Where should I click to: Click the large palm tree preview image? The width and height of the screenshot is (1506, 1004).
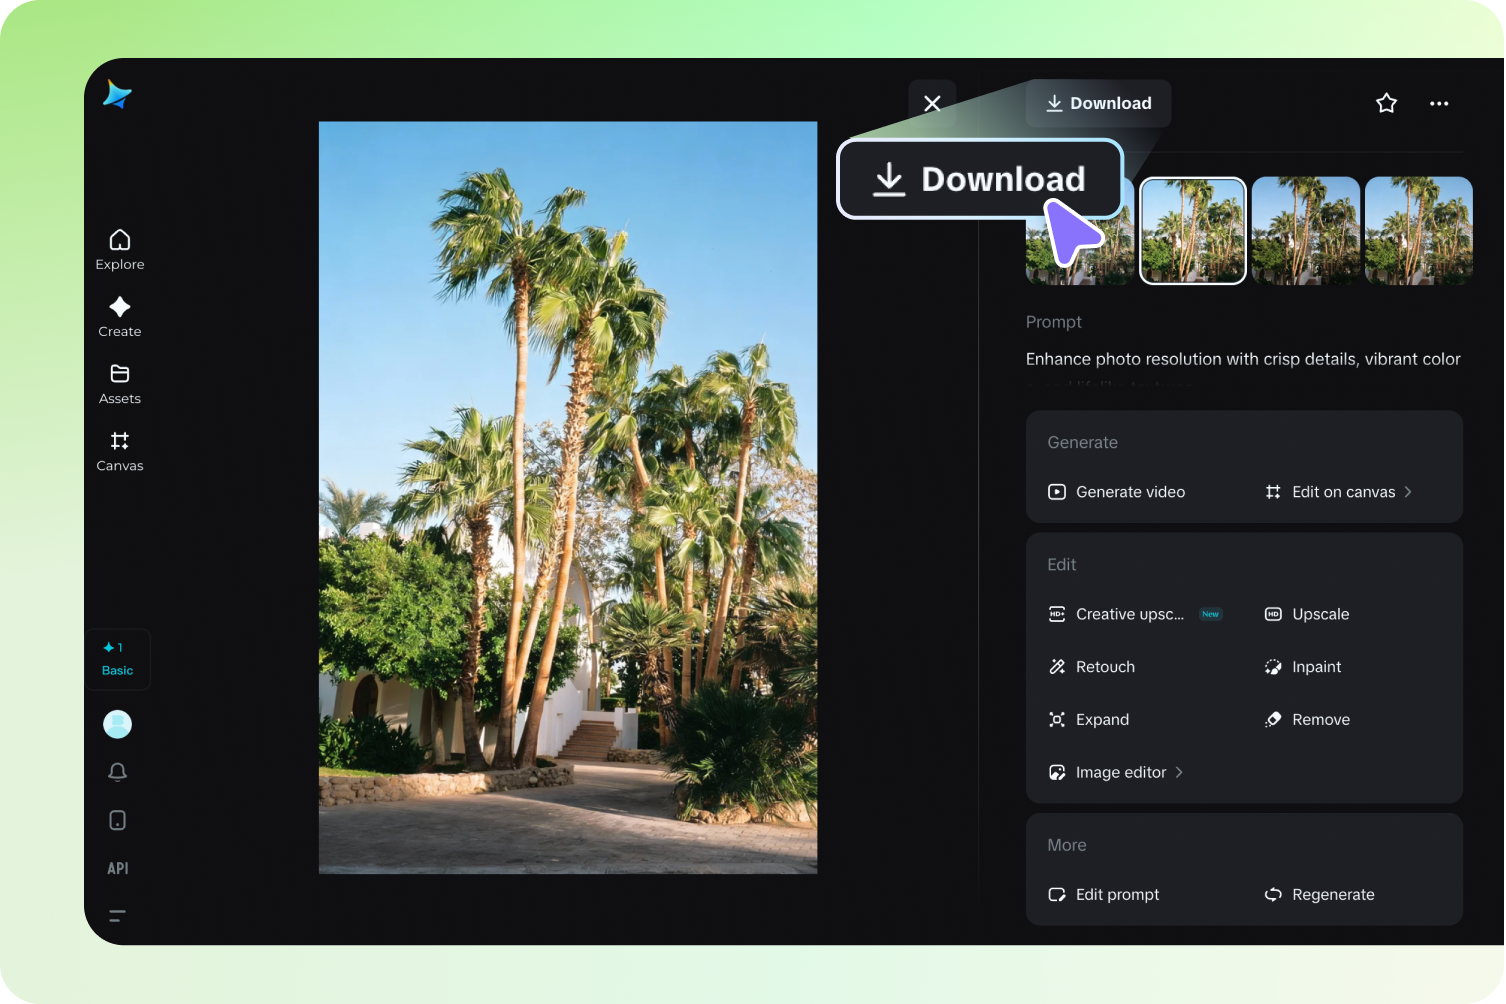pyautogui.click(x=568, y=498)
